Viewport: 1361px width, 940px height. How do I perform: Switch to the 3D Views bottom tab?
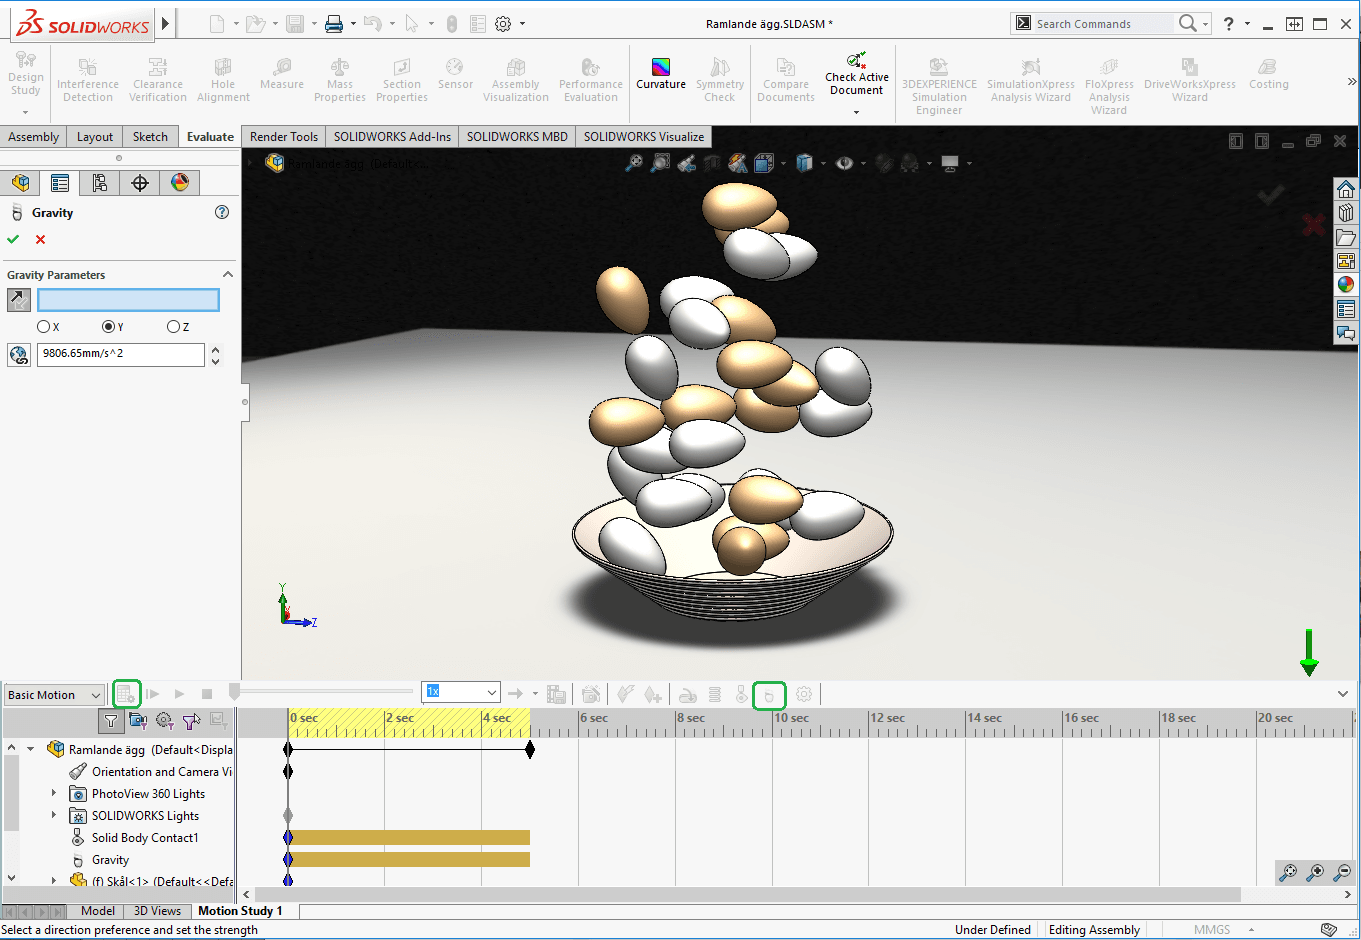click(157, 911)
